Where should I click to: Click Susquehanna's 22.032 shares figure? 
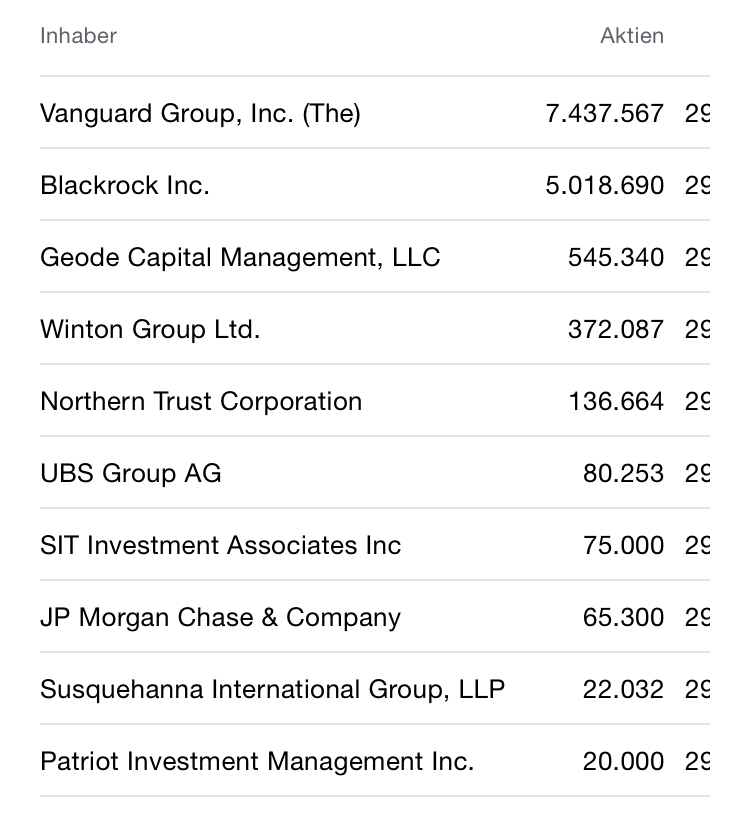tap(623, 689)
